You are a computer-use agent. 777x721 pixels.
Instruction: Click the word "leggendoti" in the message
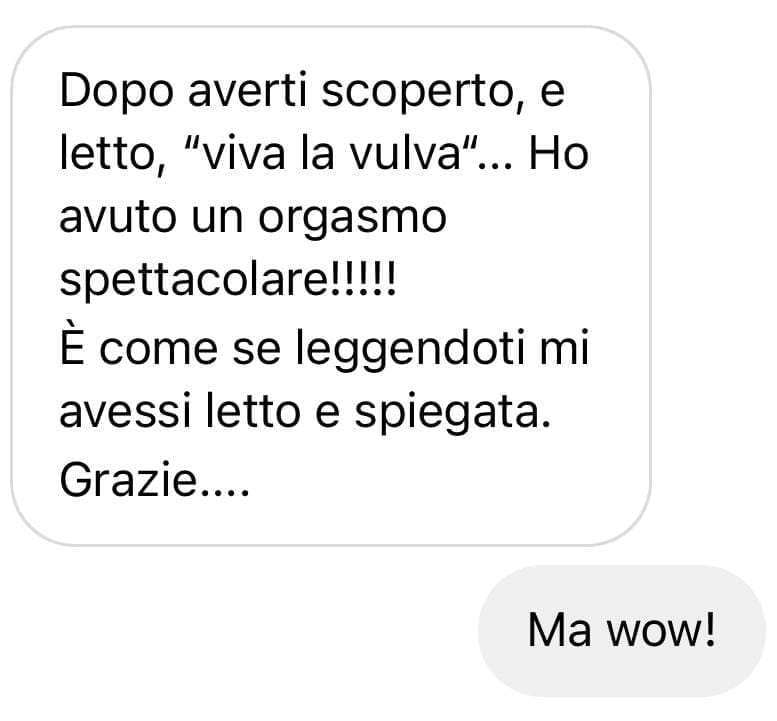point(409,349)
